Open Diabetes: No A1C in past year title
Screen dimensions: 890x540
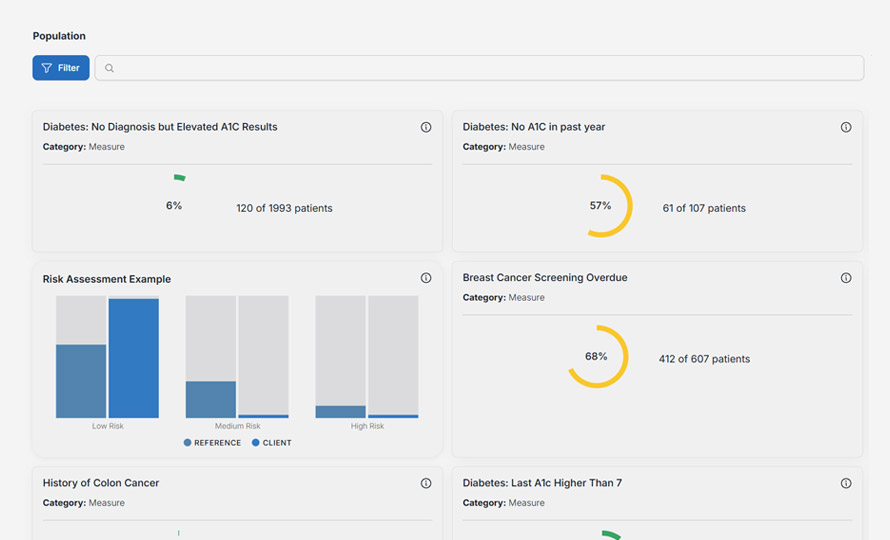[534, 127]
